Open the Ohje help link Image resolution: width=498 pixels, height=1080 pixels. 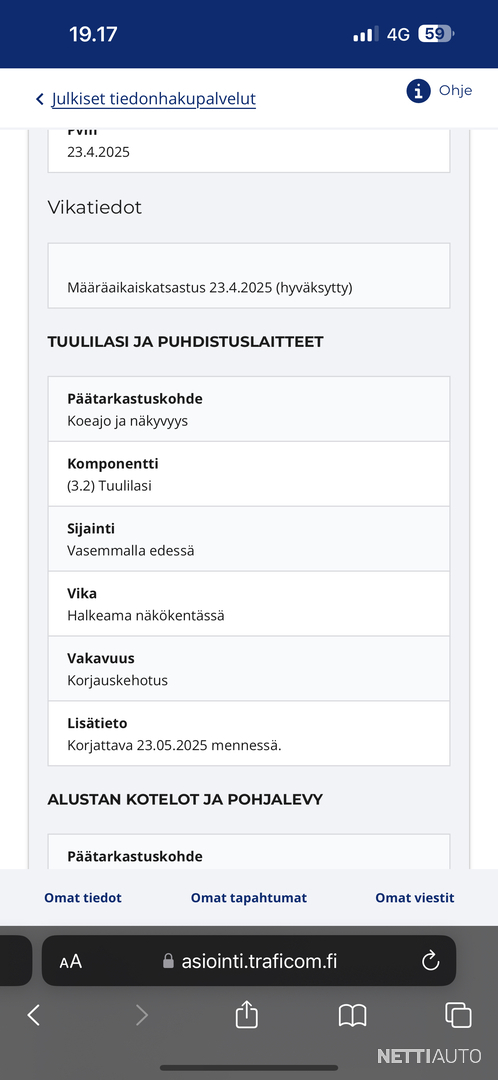tap(455, 91)
